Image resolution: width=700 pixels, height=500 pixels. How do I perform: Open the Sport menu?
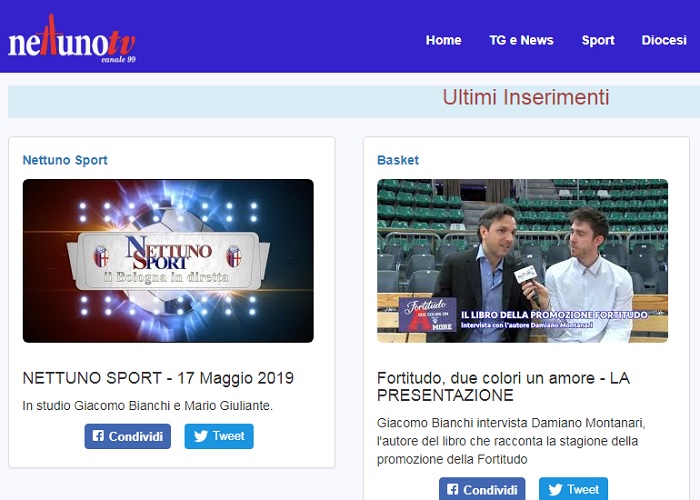(x=598, y=40)
